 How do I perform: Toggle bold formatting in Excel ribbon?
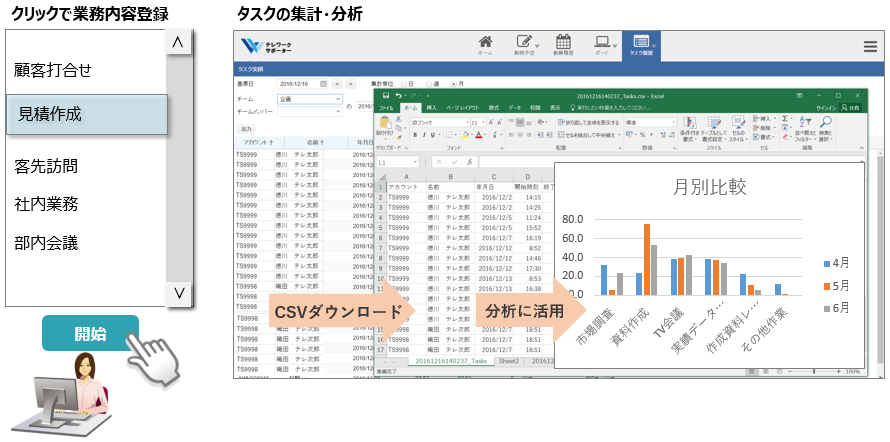(415, 134)
